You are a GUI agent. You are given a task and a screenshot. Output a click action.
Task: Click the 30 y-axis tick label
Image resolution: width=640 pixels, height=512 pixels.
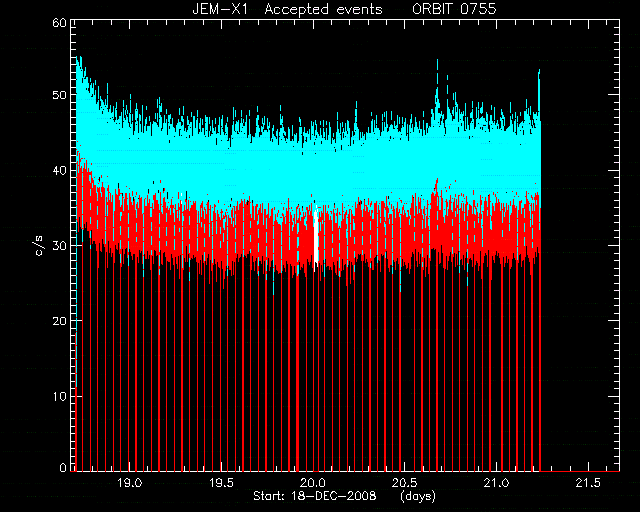[59, 245]
